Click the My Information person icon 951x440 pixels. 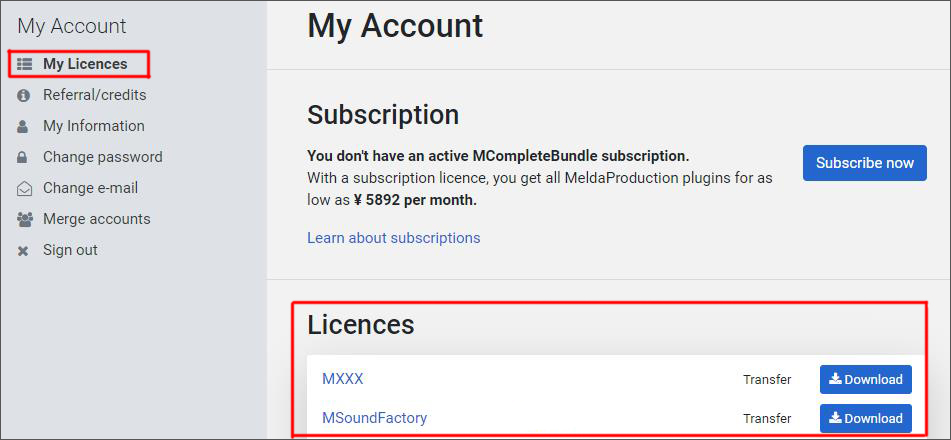(x=23, y=127)
